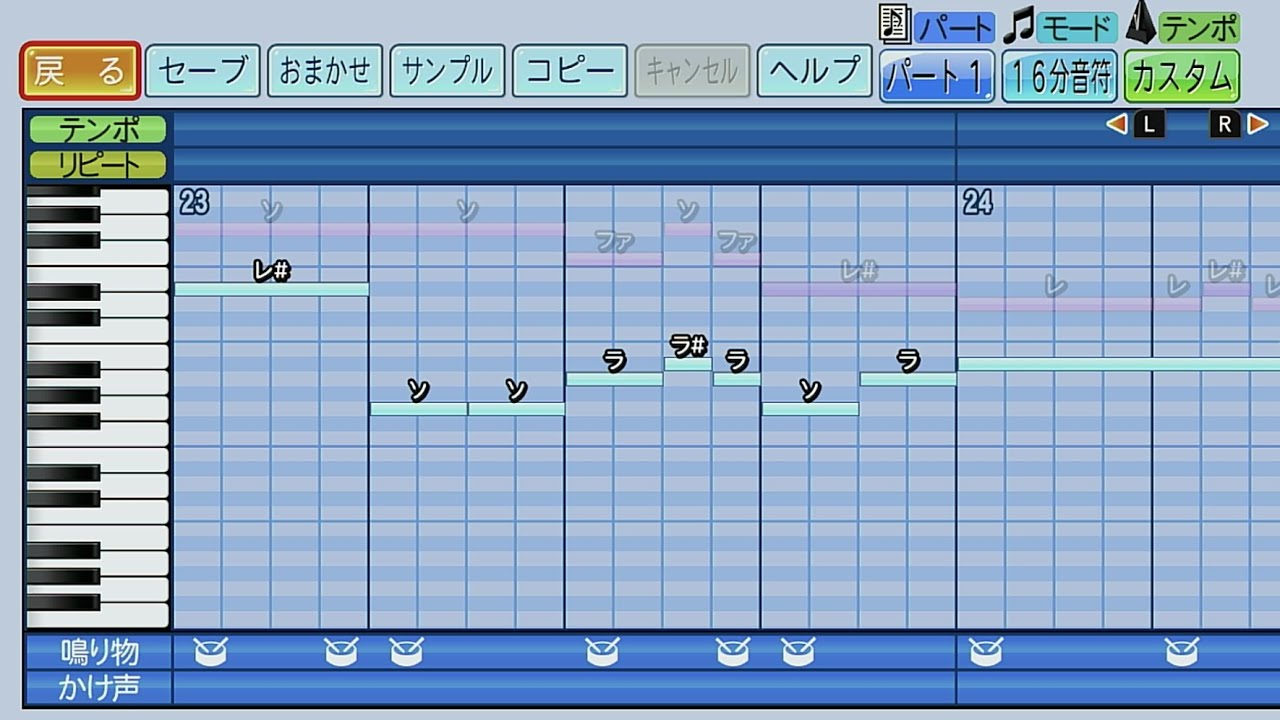Click measure number 24 marker

click(978, 203)
